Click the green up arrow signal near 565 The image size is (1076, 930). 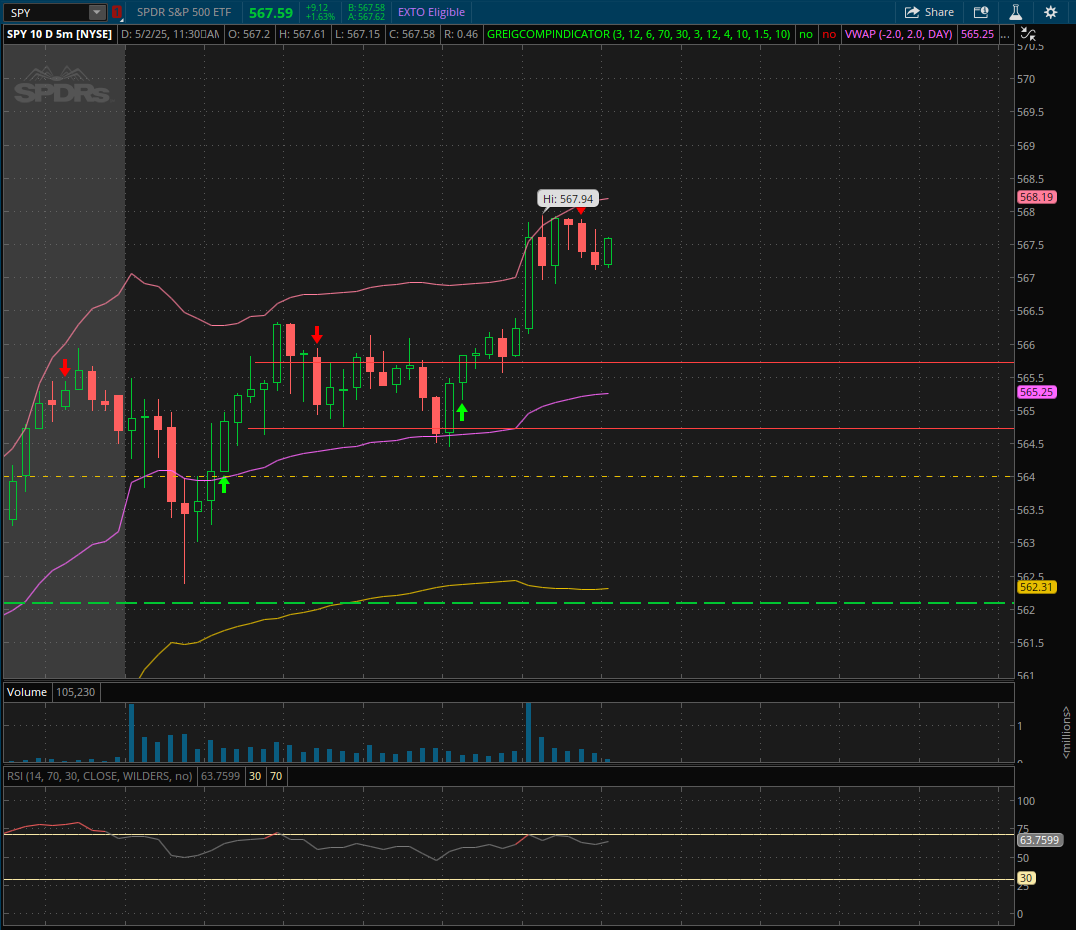pyautogui.click(x=462, y=412)
